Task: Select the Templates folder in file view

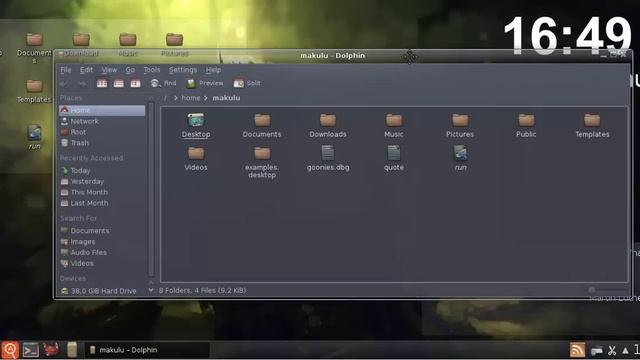Action: 592,126
